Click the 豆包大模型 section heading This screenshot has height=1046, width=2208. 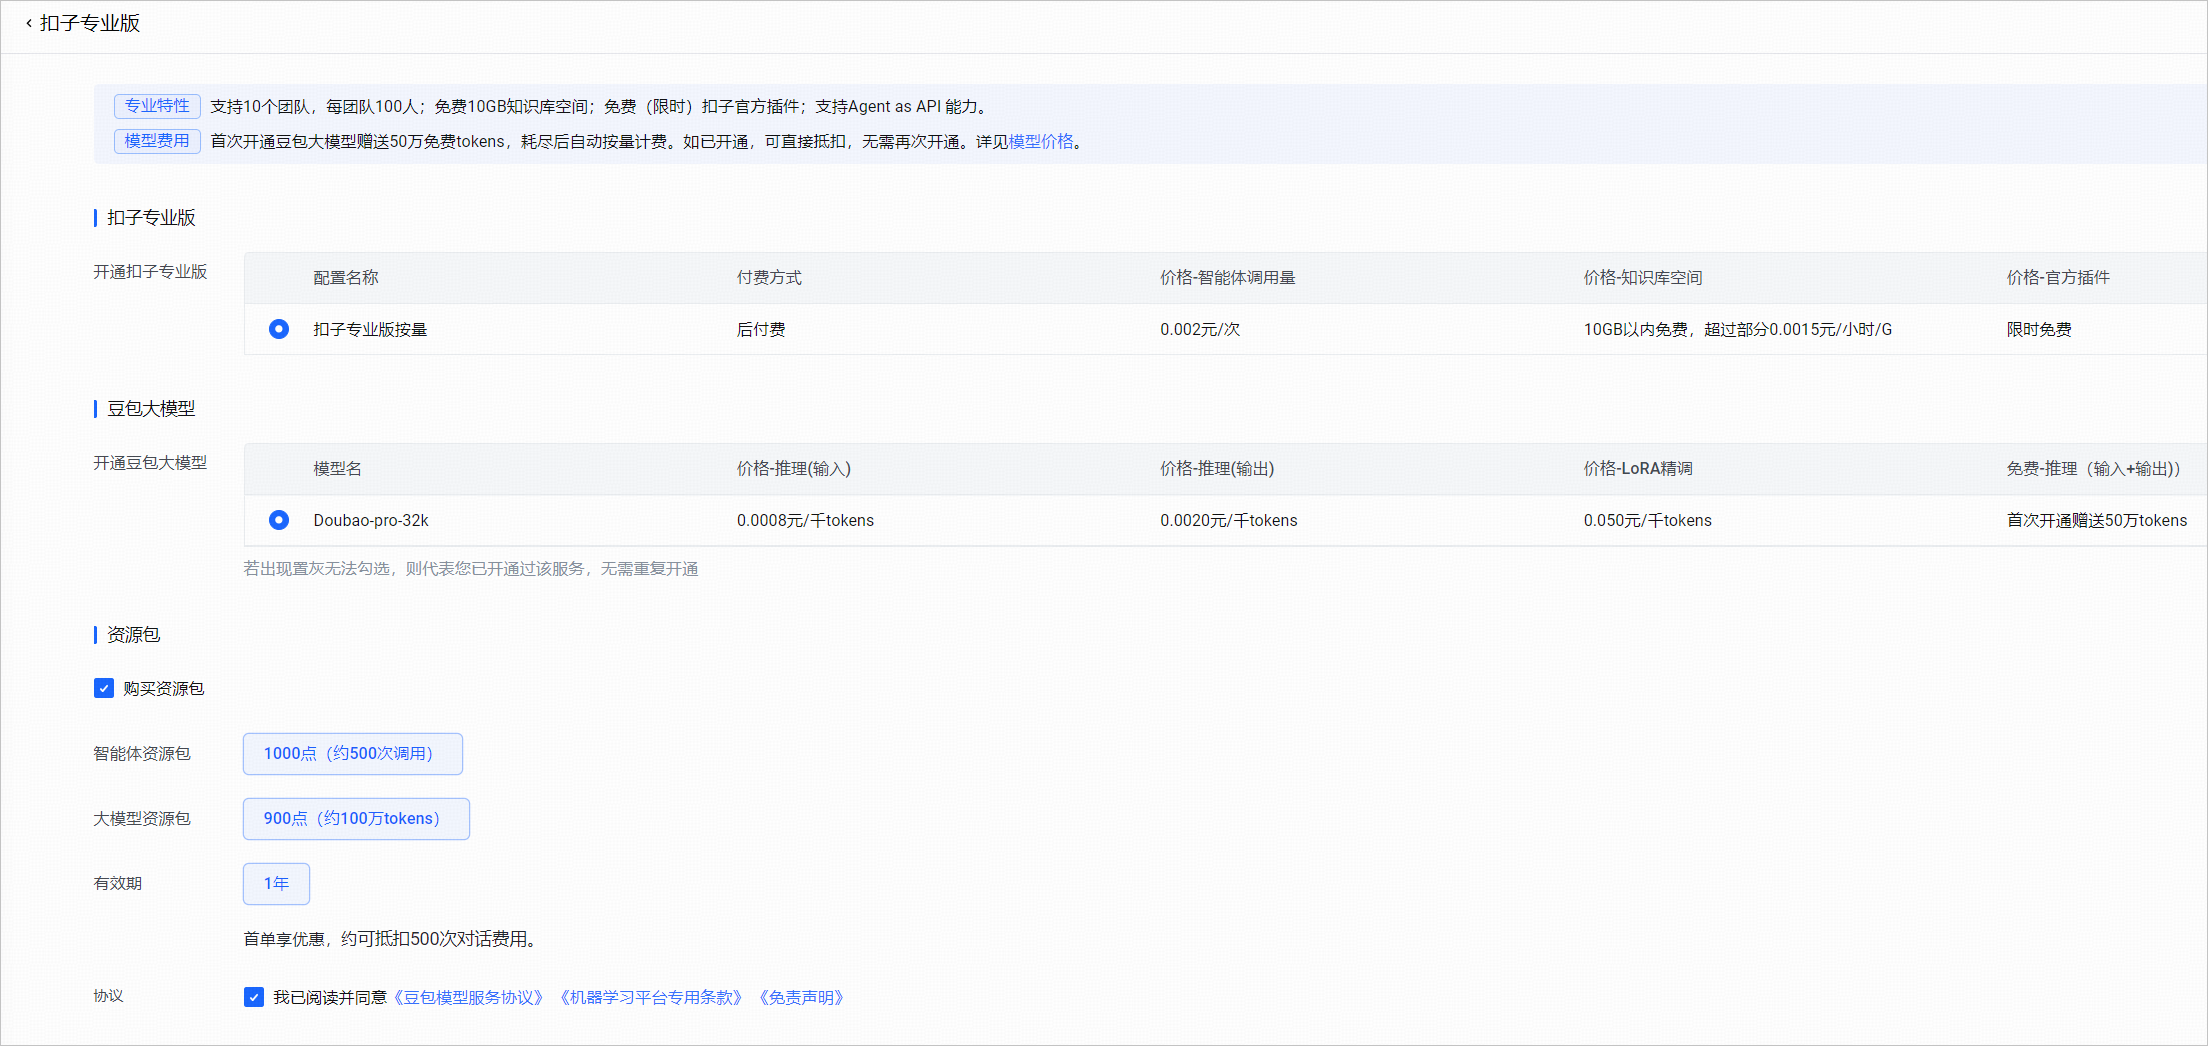click(151, 409)
